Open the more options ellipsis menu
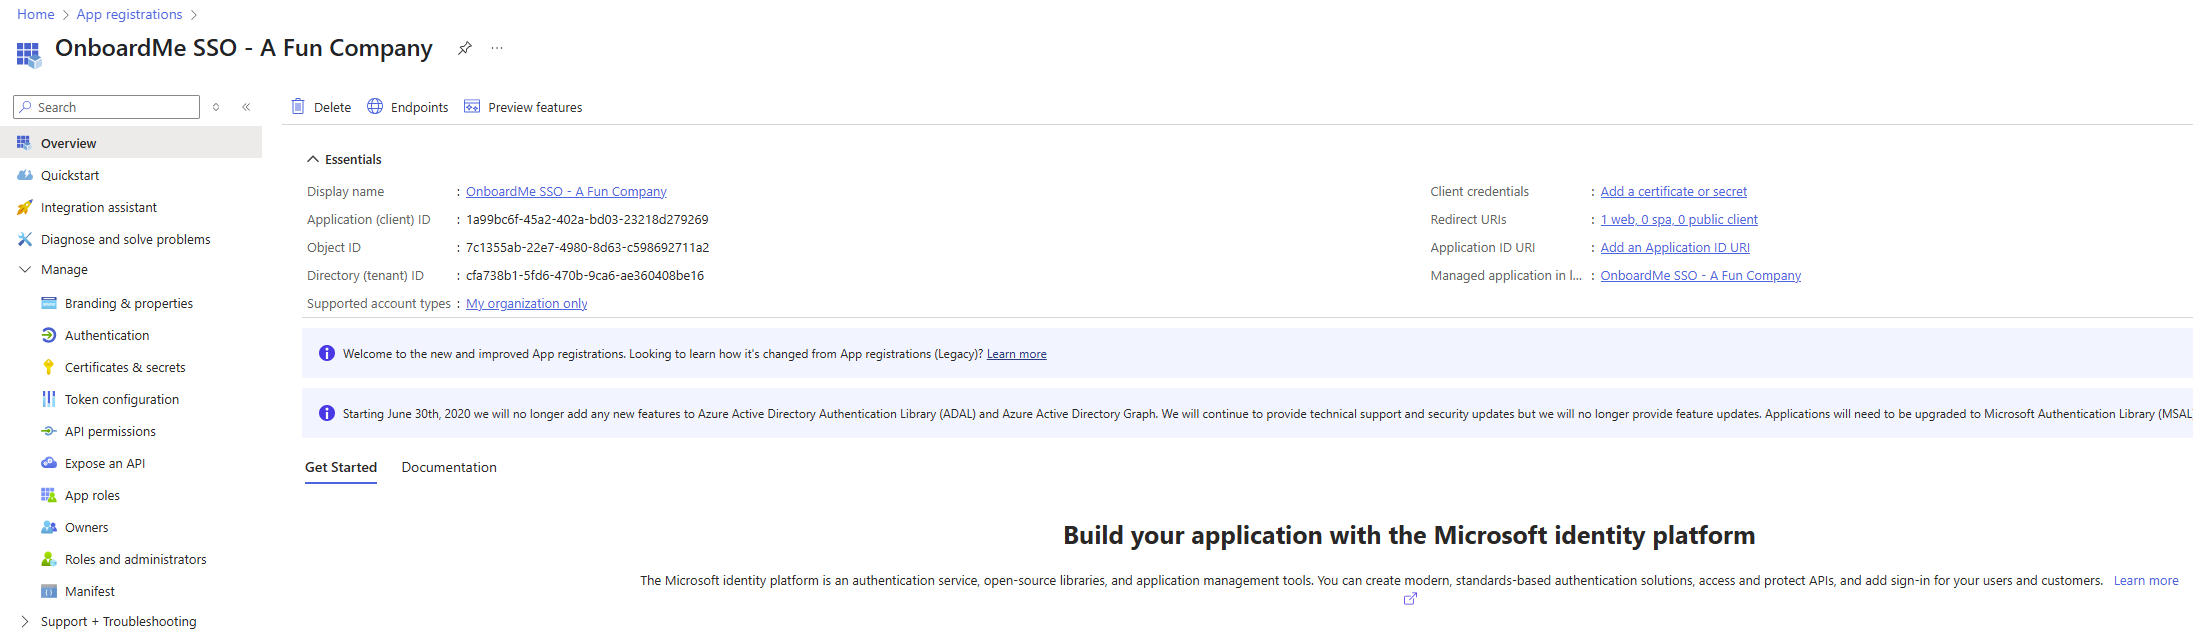This screenshot has width=2193, height=639. click(497, 48)
